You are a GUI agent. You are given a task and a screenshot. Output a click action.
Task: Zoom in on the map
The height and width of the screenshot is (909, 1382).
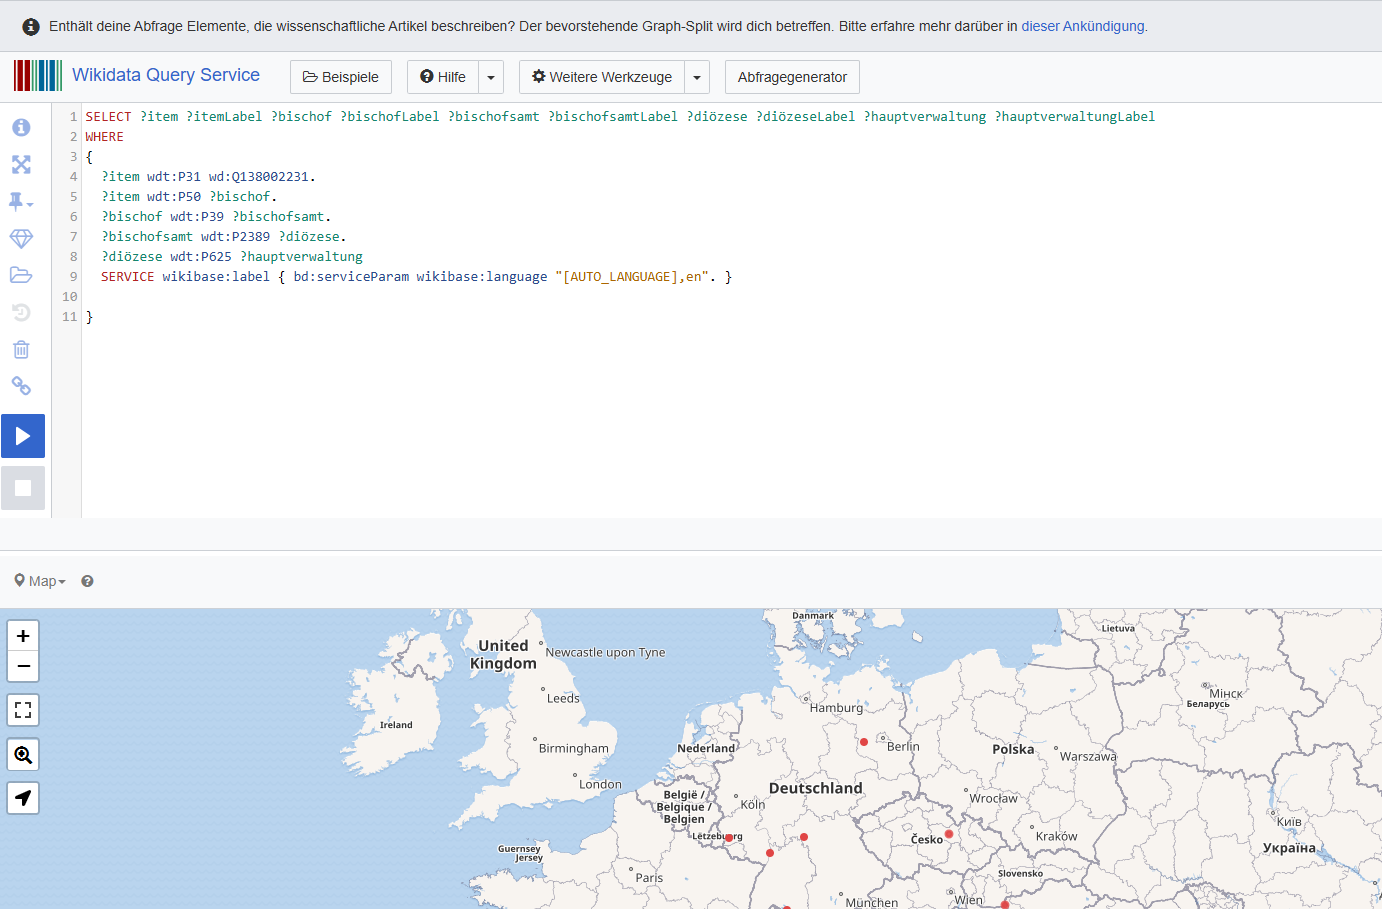(23, 636)
